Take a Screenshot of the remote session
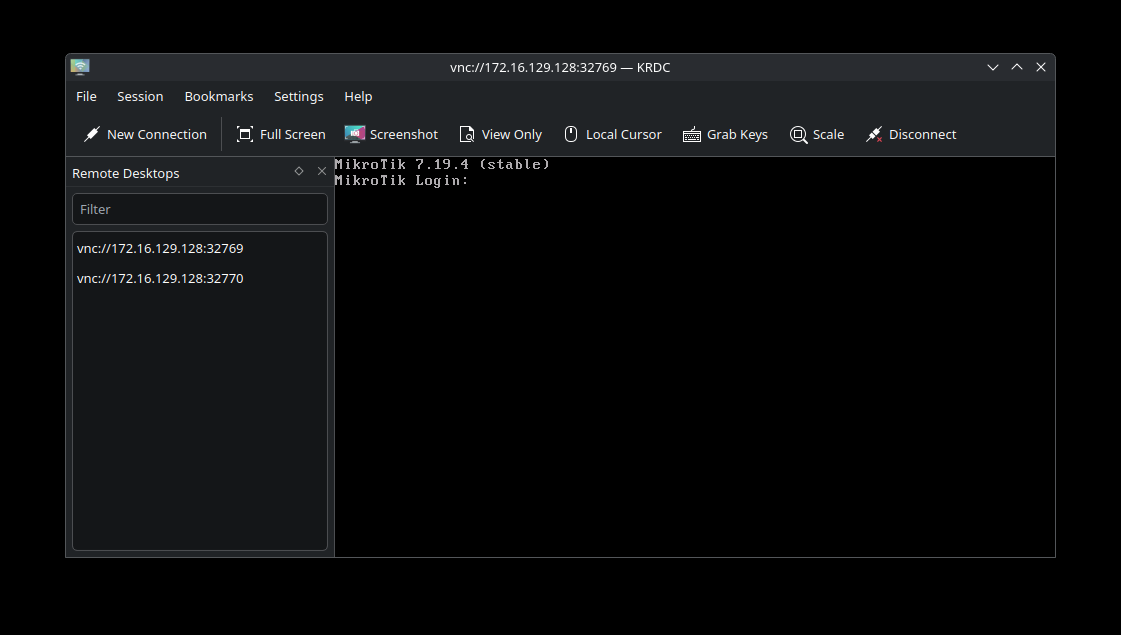 point(391,134)
